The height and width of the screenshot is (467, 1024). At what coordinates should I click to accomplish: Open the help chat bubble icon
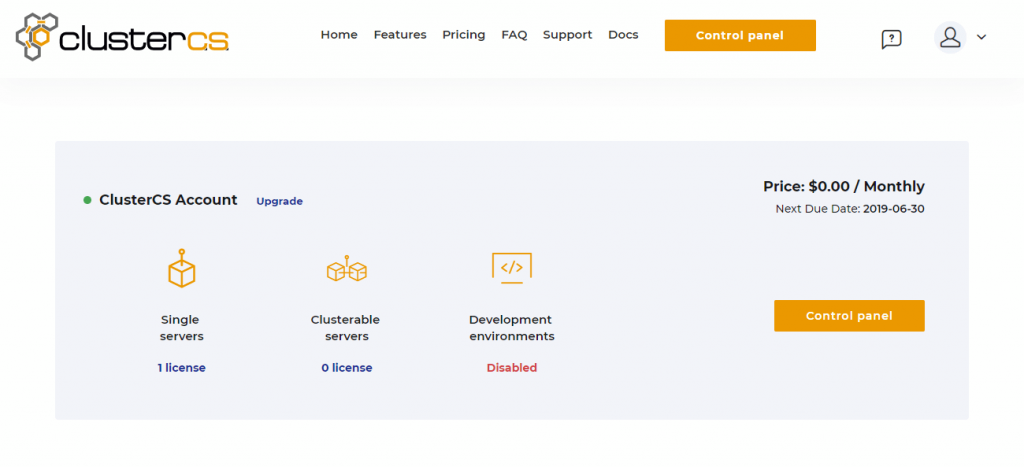(891, 39)
